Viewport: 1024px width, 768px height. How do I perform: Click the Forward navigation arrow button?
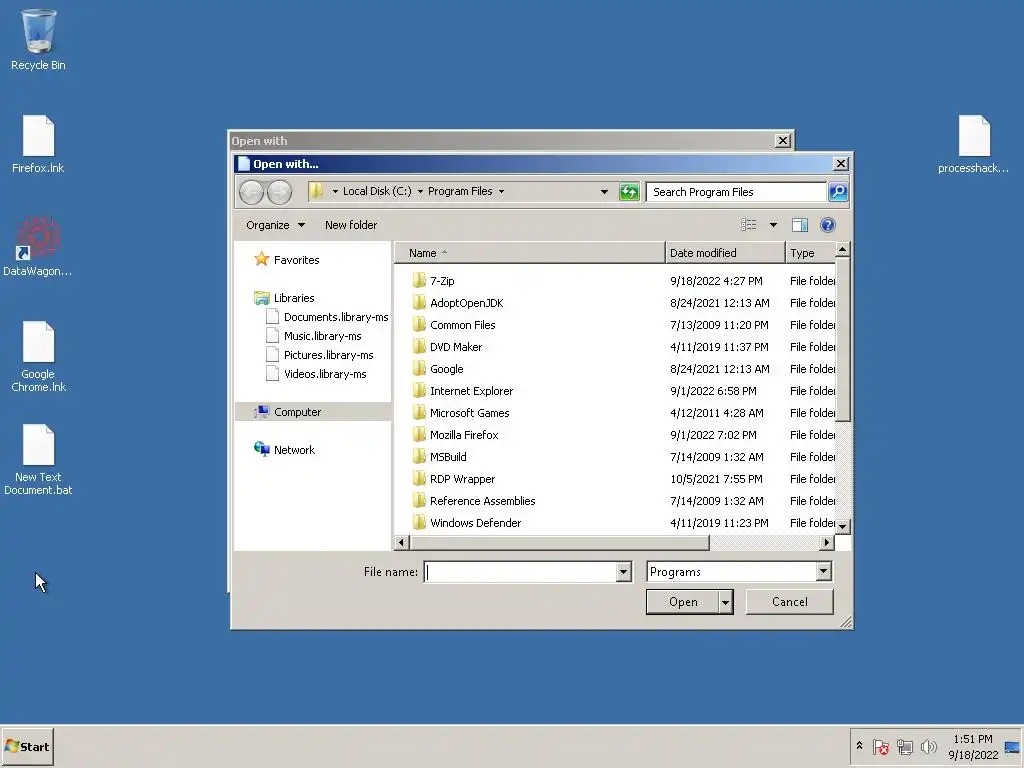click(280, 192)
